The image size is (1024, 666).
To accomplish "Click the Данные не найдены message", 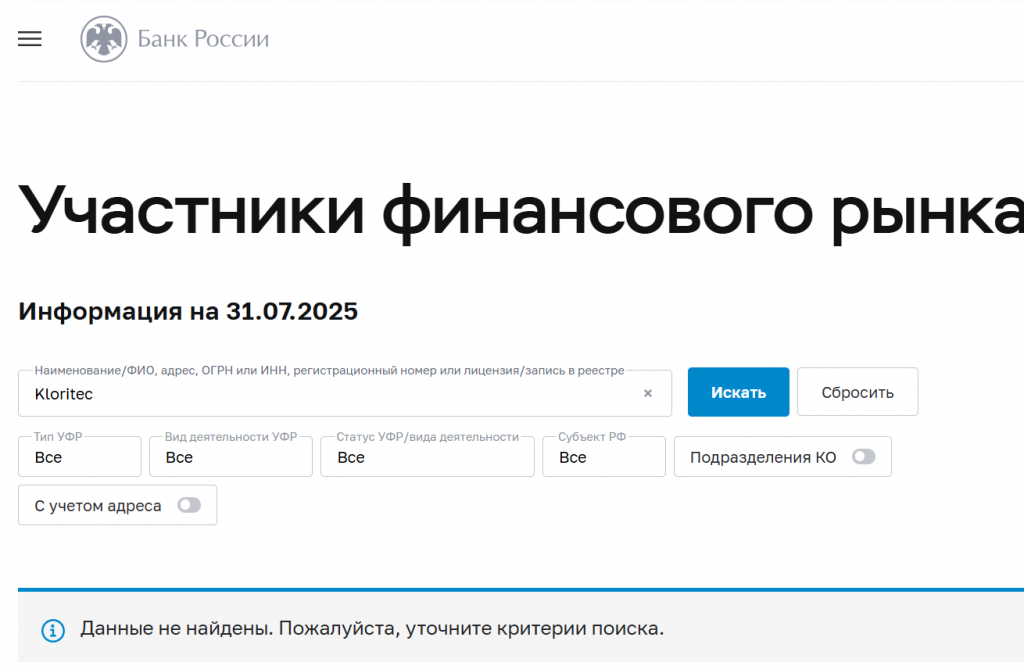I will click(x=372, y=628).
